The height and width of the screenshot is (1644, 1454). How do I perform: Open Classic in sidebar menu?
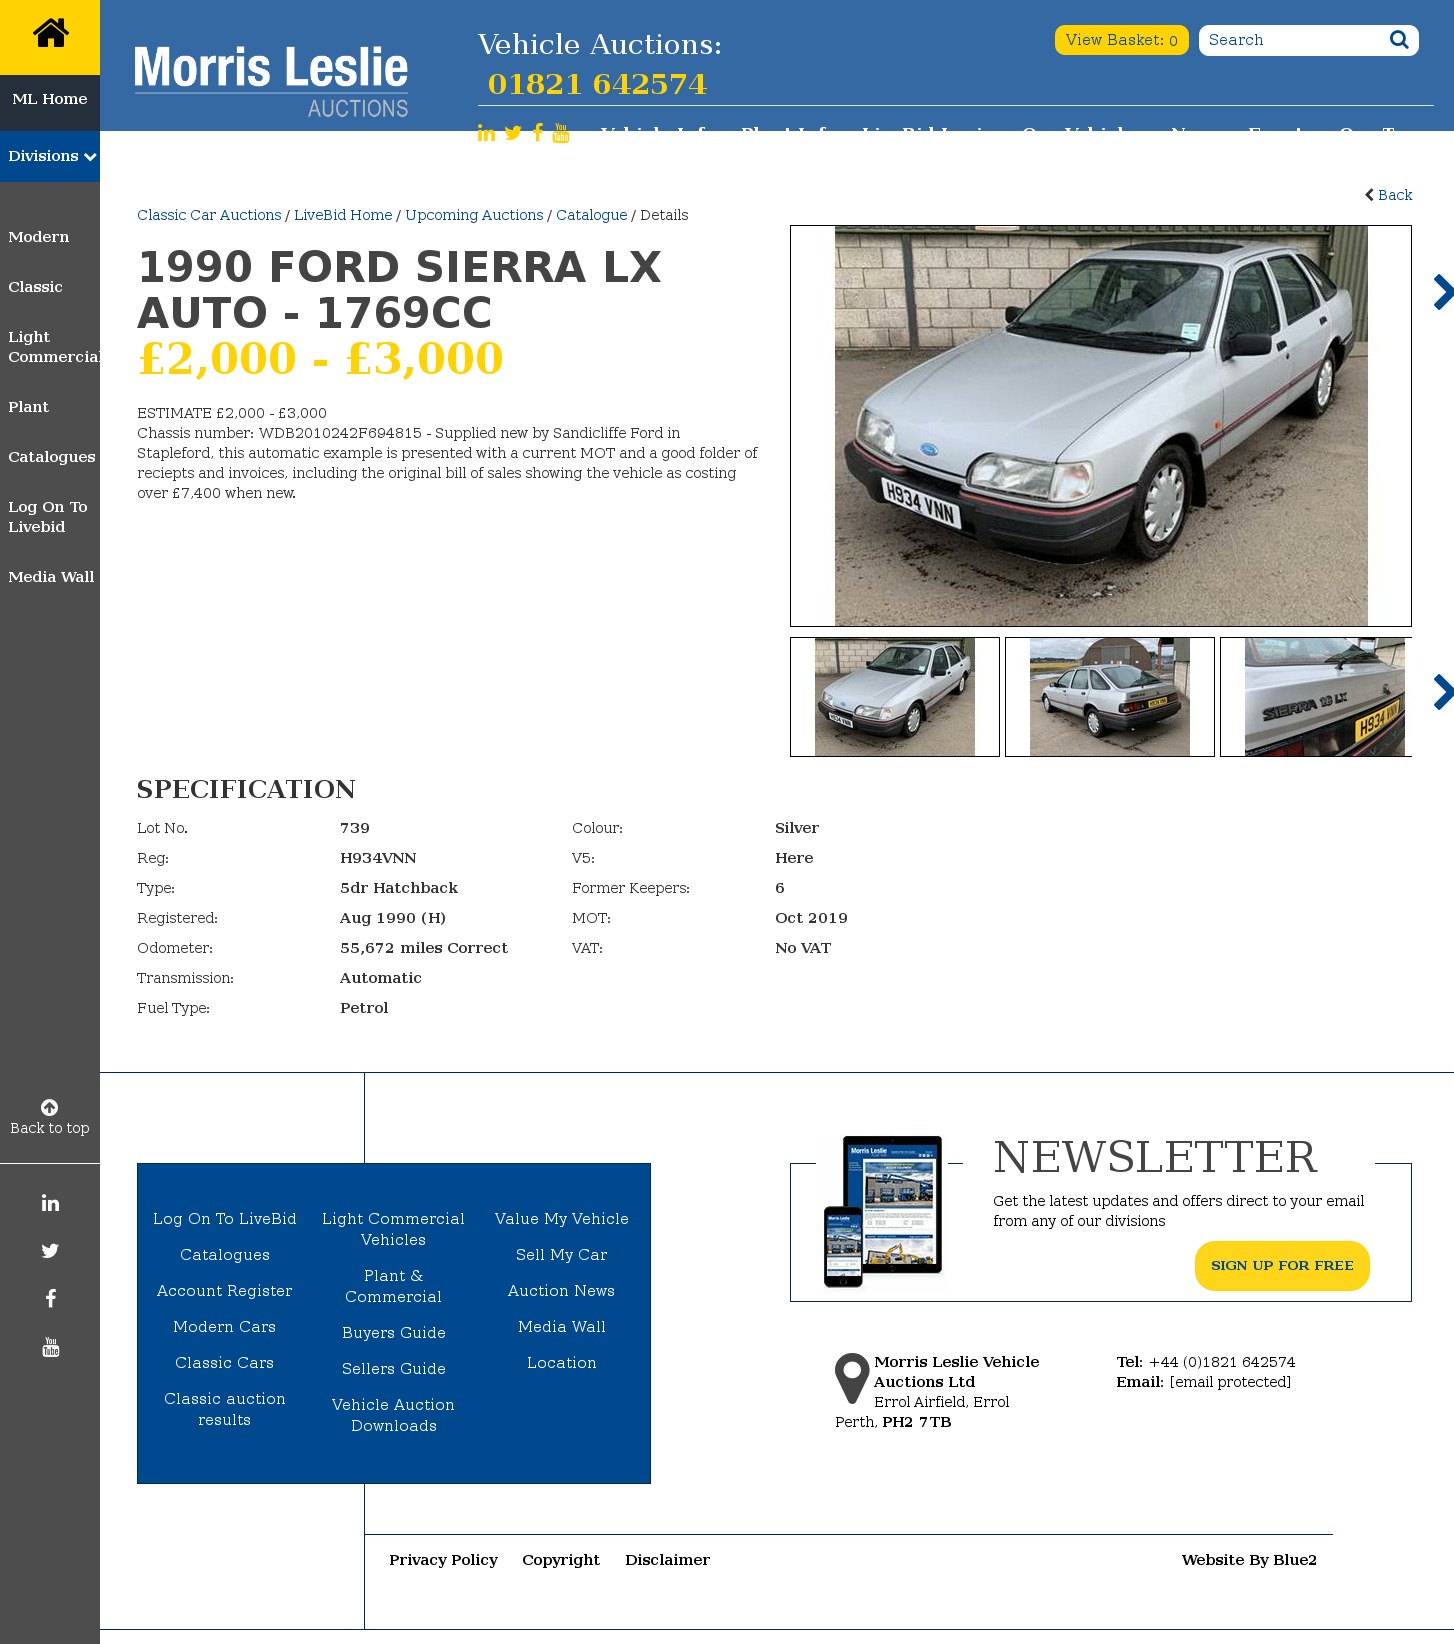[35, 287]
